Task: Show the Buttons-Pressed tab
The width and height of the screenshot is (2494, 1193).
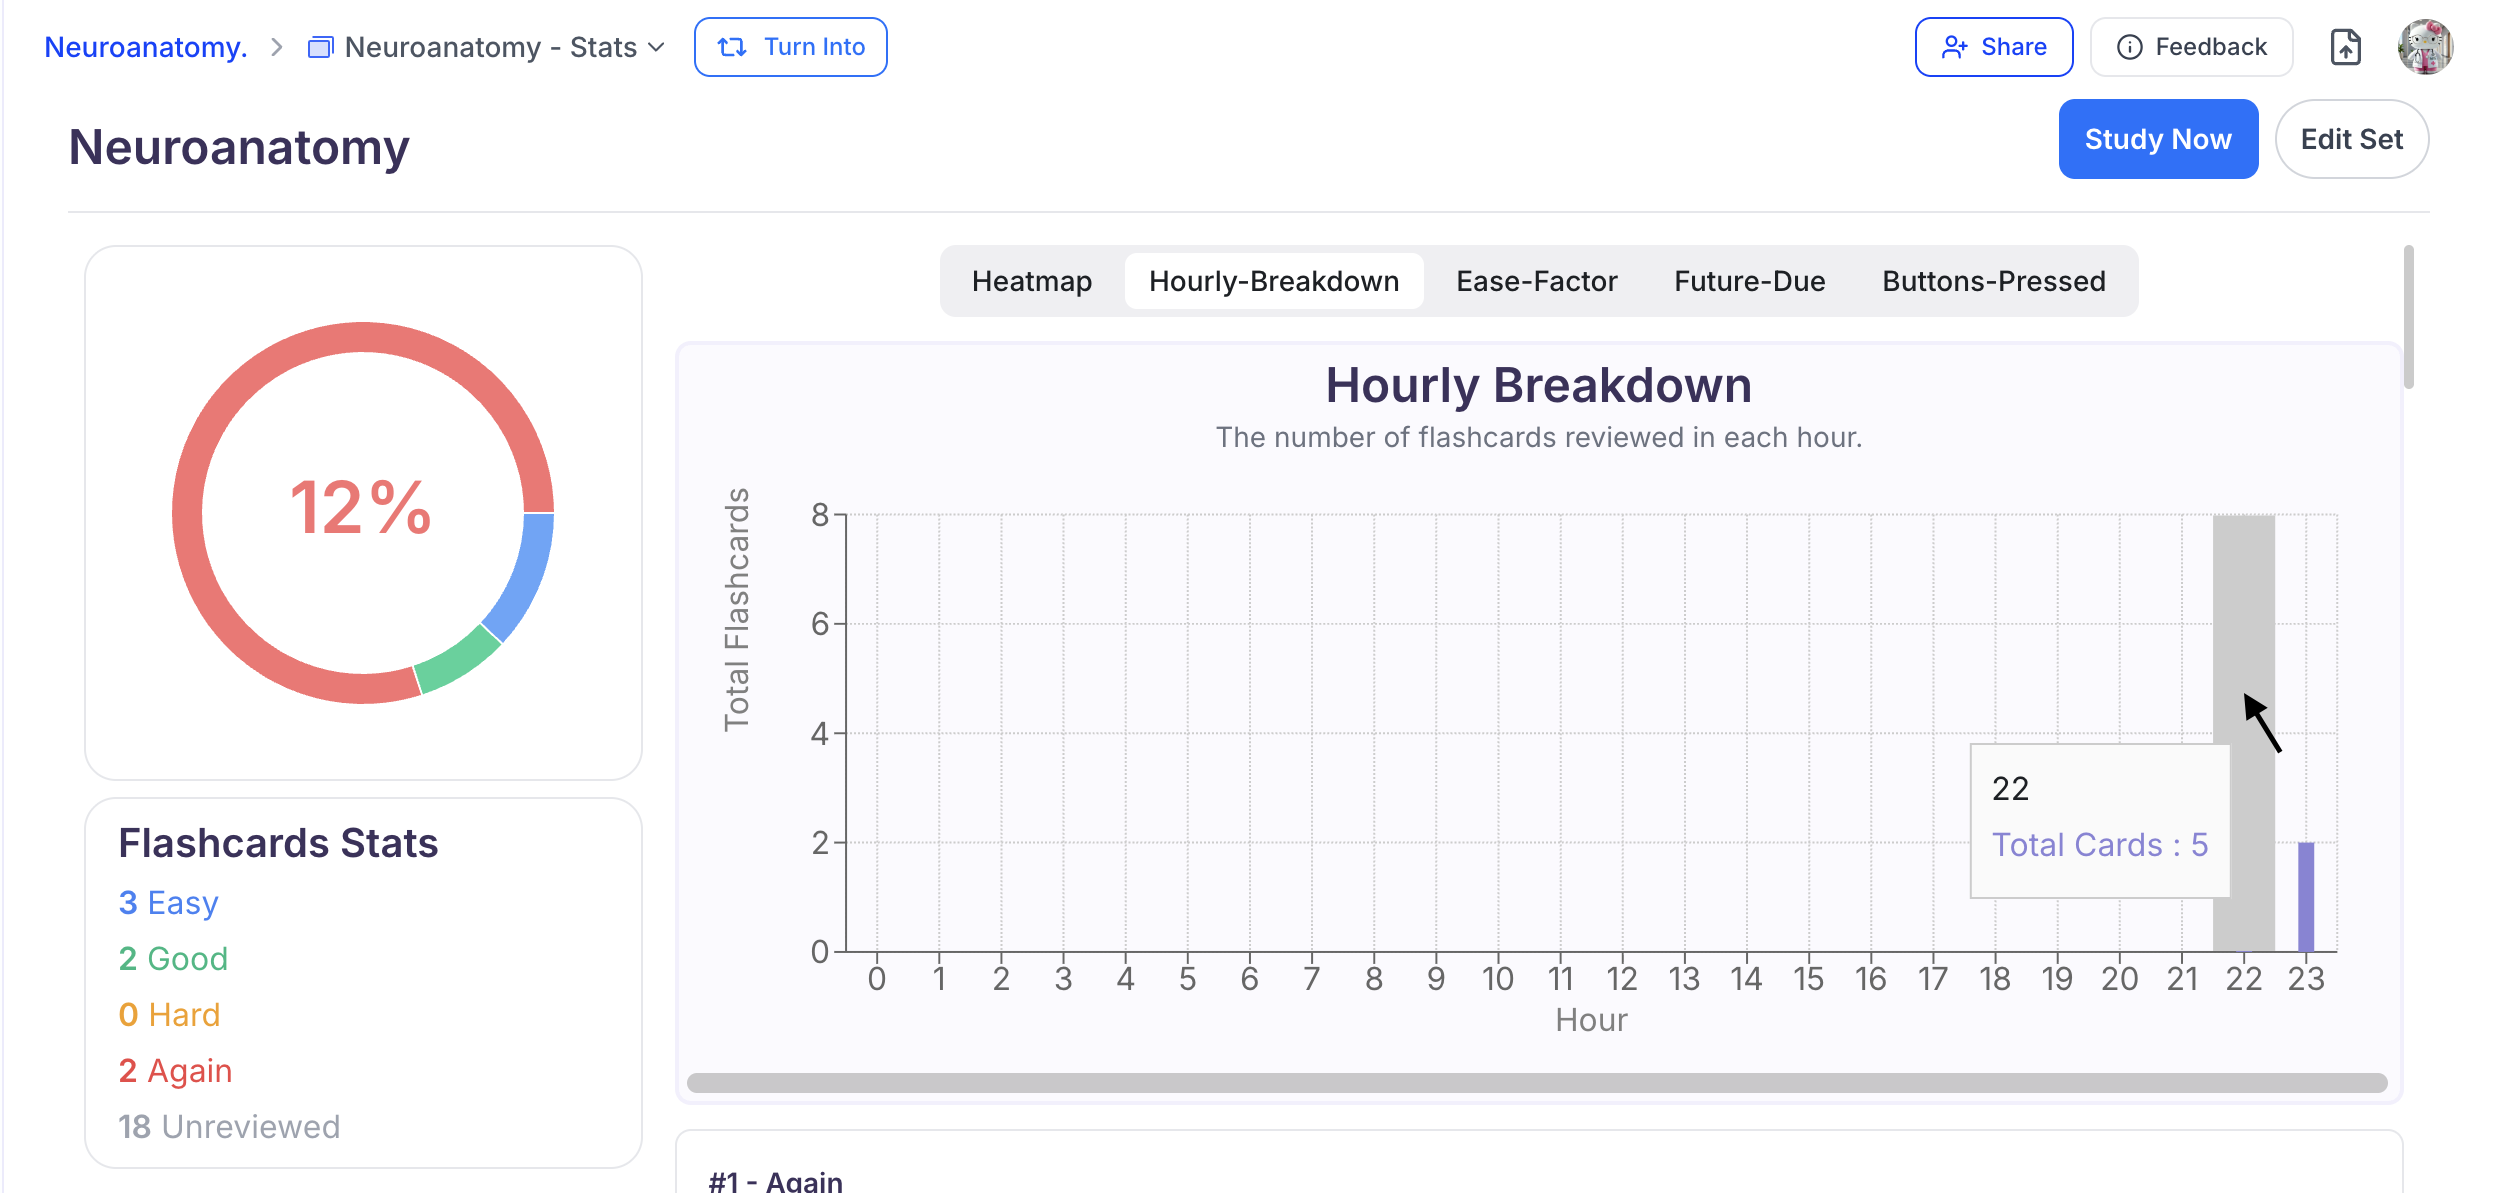Action: (1993, 281)
